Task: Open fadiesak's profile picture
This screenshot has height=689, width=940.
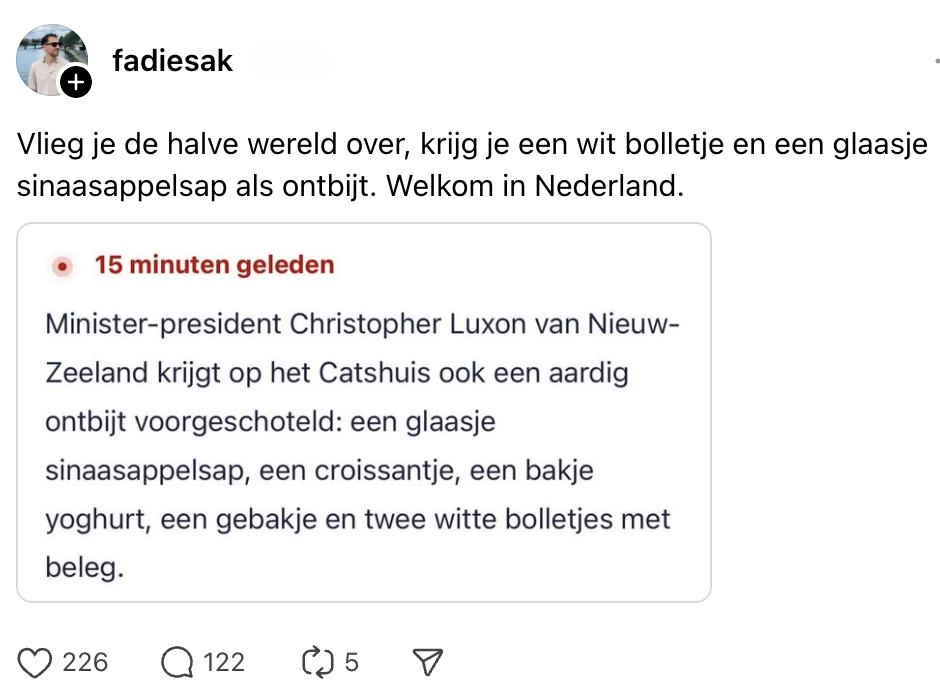Action: coord(48,58)
